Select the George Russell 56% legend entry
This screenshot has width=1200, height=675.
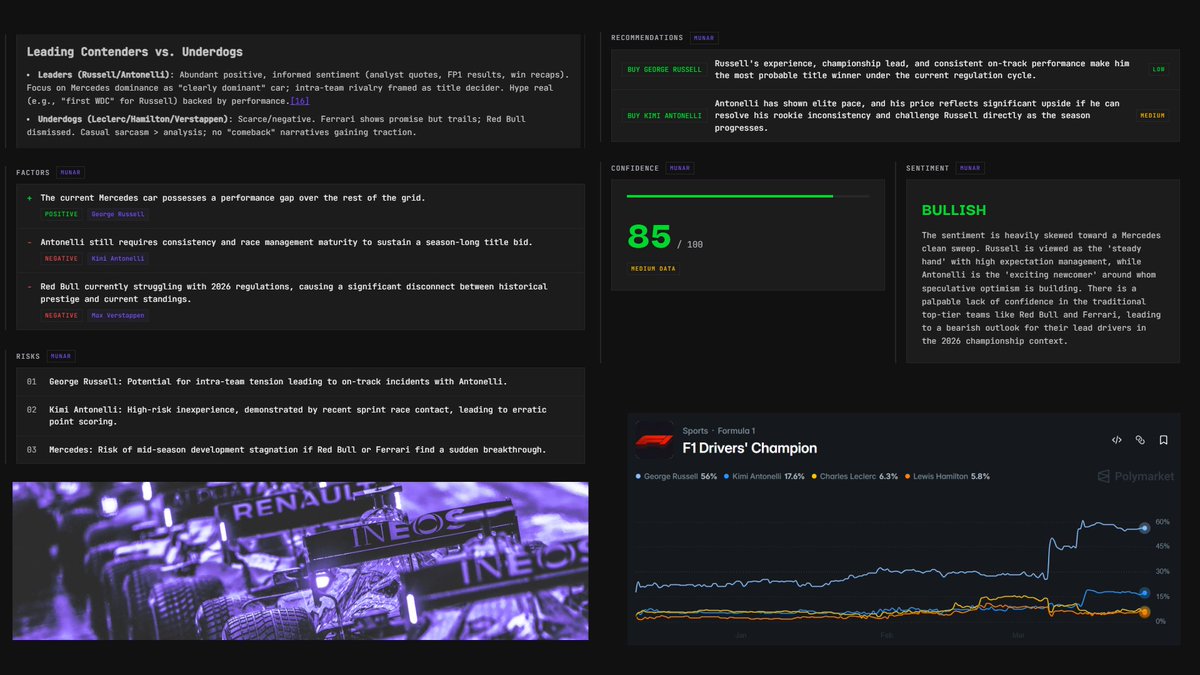click(x=677, y=476)
